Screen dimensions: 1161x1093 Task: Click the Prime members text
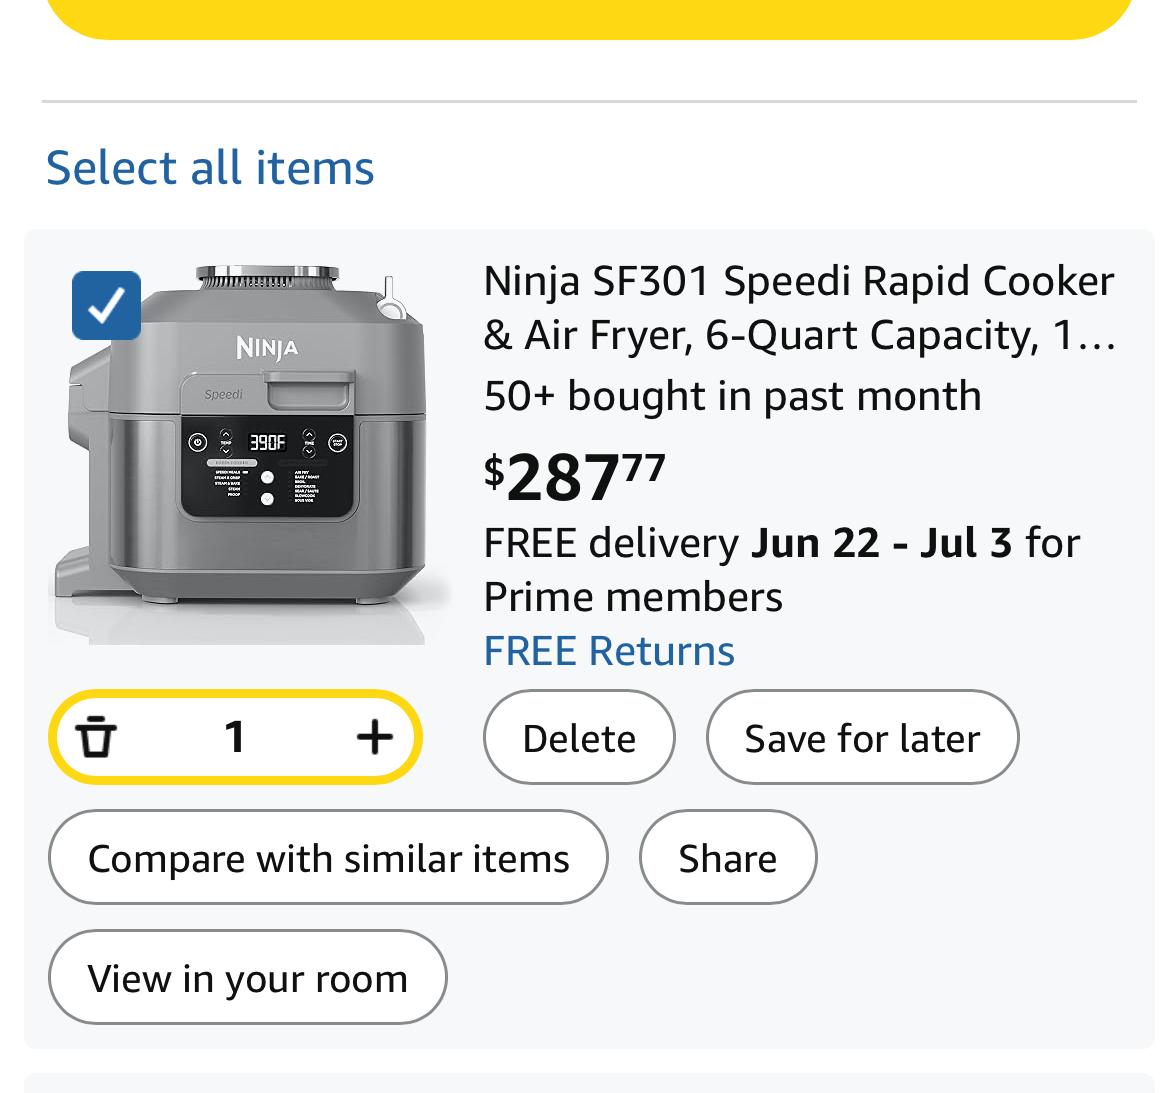pos(633,597)
